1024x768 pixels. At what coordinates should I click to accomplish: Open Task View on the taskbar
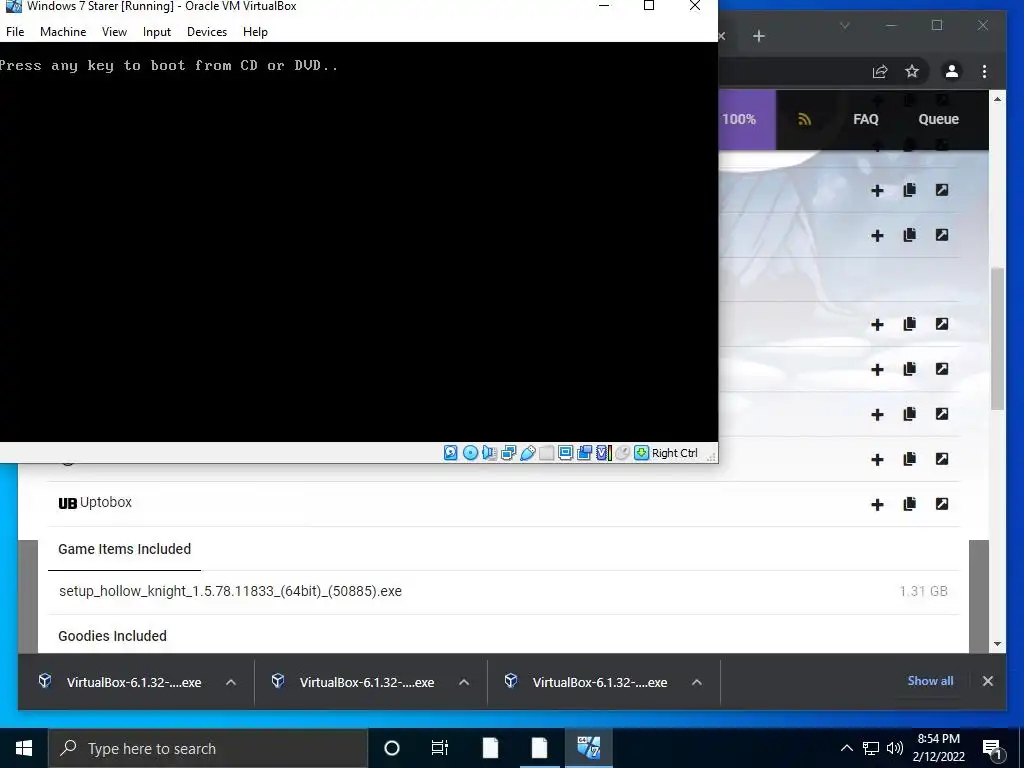click(440, 748)
